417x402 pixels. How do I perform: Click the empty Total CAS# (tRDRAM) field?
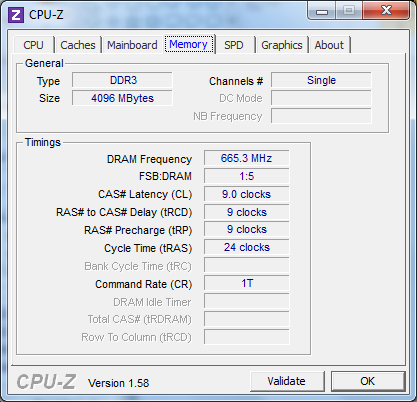pyautogui.click(x=247, y=319)
